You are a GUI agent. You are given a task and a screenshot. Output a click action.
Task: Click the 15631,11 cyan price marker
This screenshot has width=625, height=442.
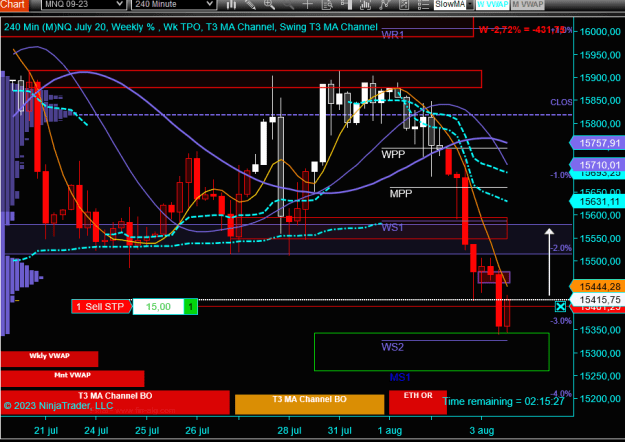pyautogui.click(x=597, y=202)
